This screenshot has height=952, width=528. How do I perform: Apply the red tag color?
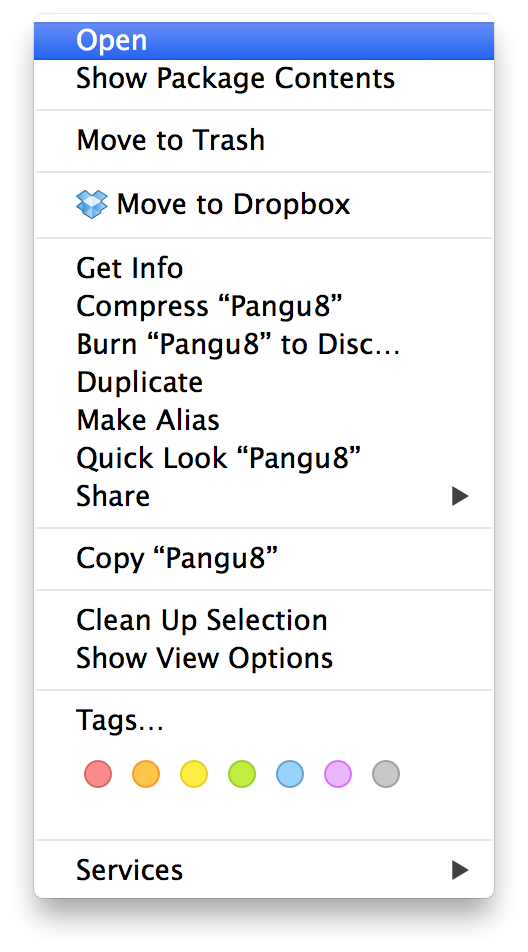coord(98,775)
